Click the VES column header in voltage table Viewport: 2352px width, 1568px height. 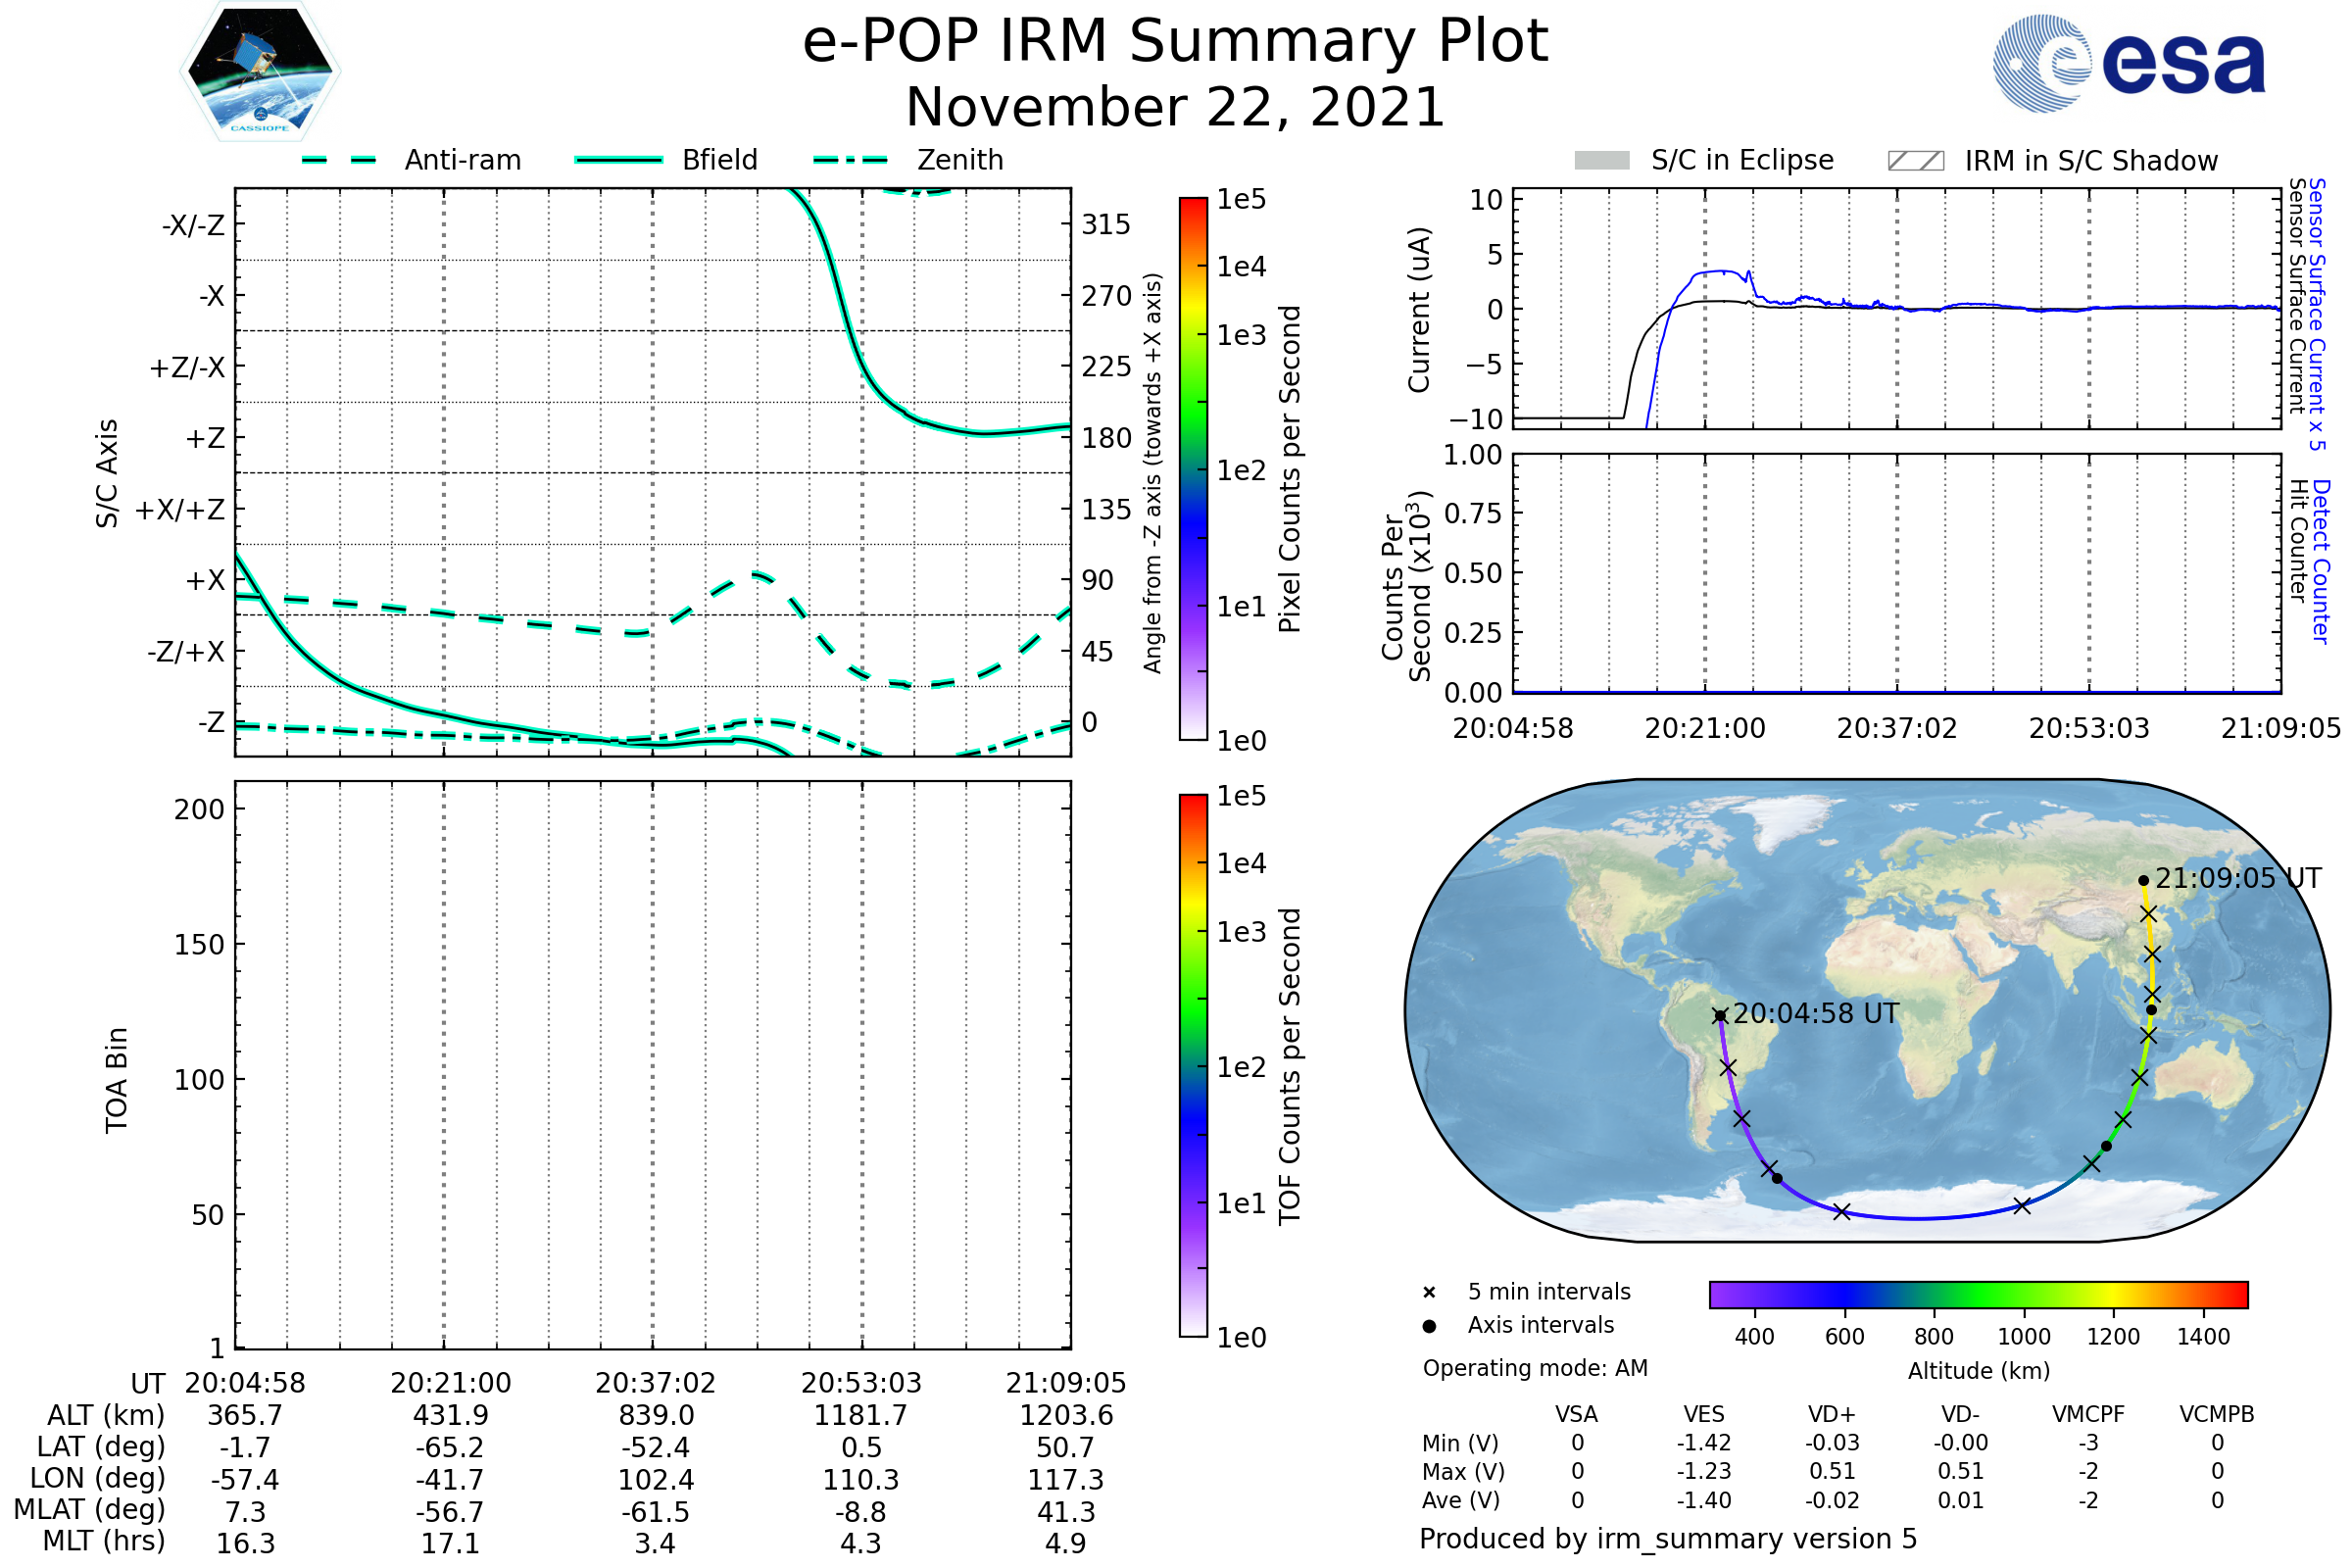point(1703,1414)
